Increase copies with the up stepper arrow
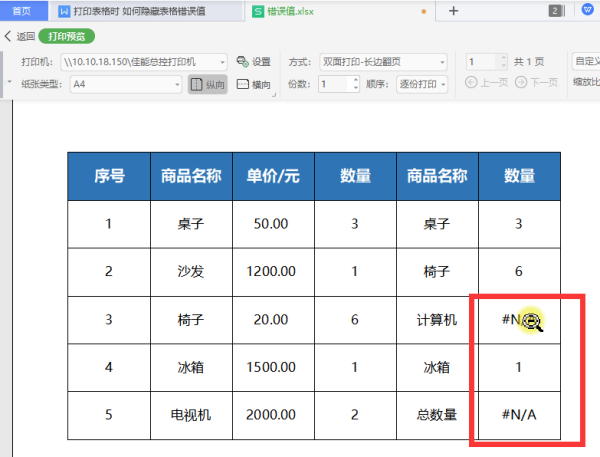 pyautogui.click(x=356, y=80)
